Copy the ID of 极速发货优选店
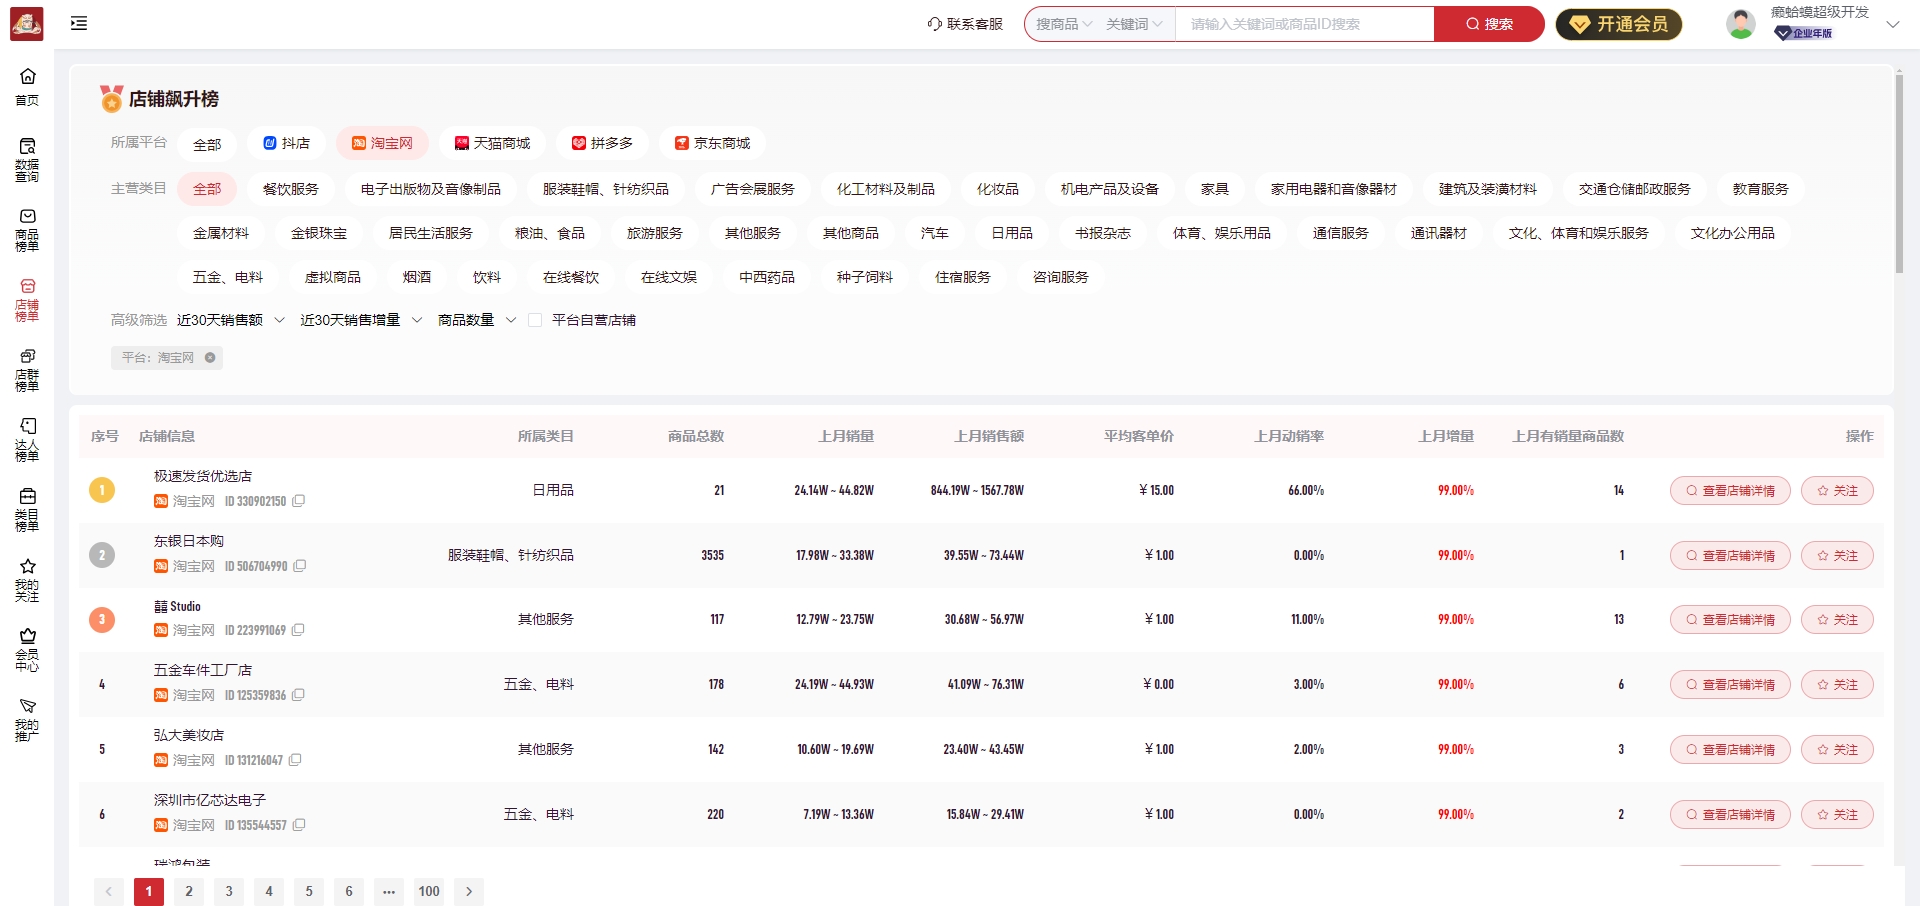 click(300, 501)
